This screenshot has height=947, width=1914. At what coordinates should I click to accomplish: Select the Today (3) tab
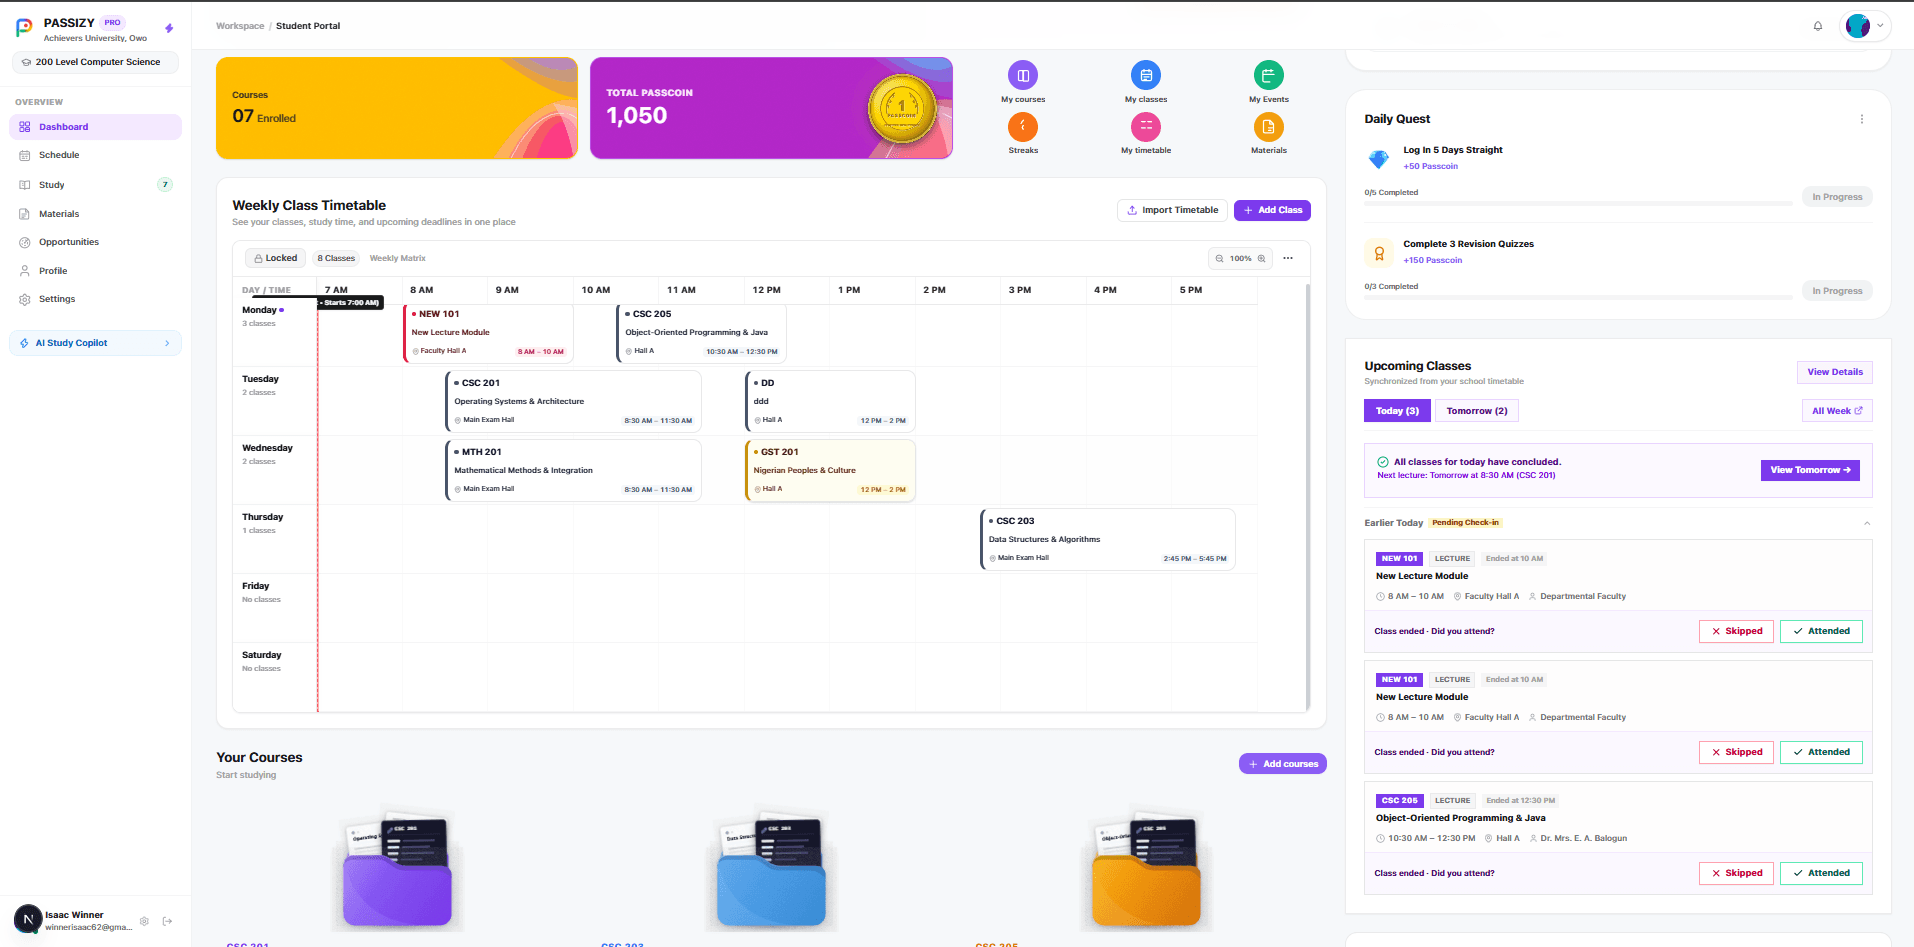click(1396, 411)
